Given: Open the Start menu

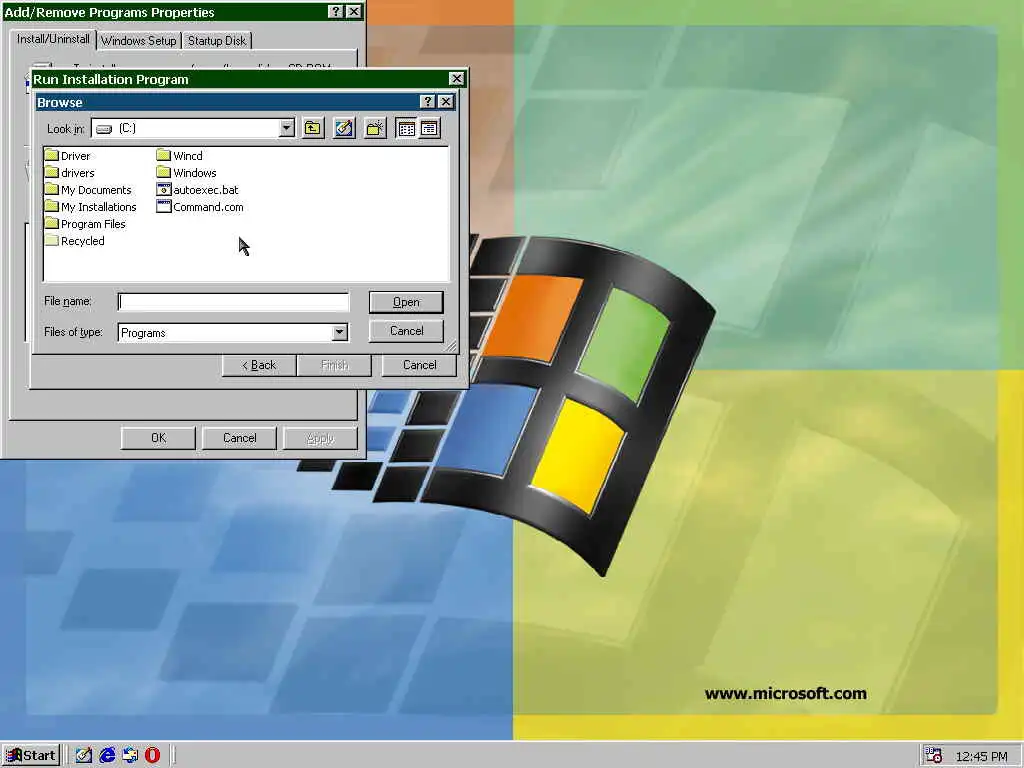Looking at the screenshot, I should (x=31, y=756).
